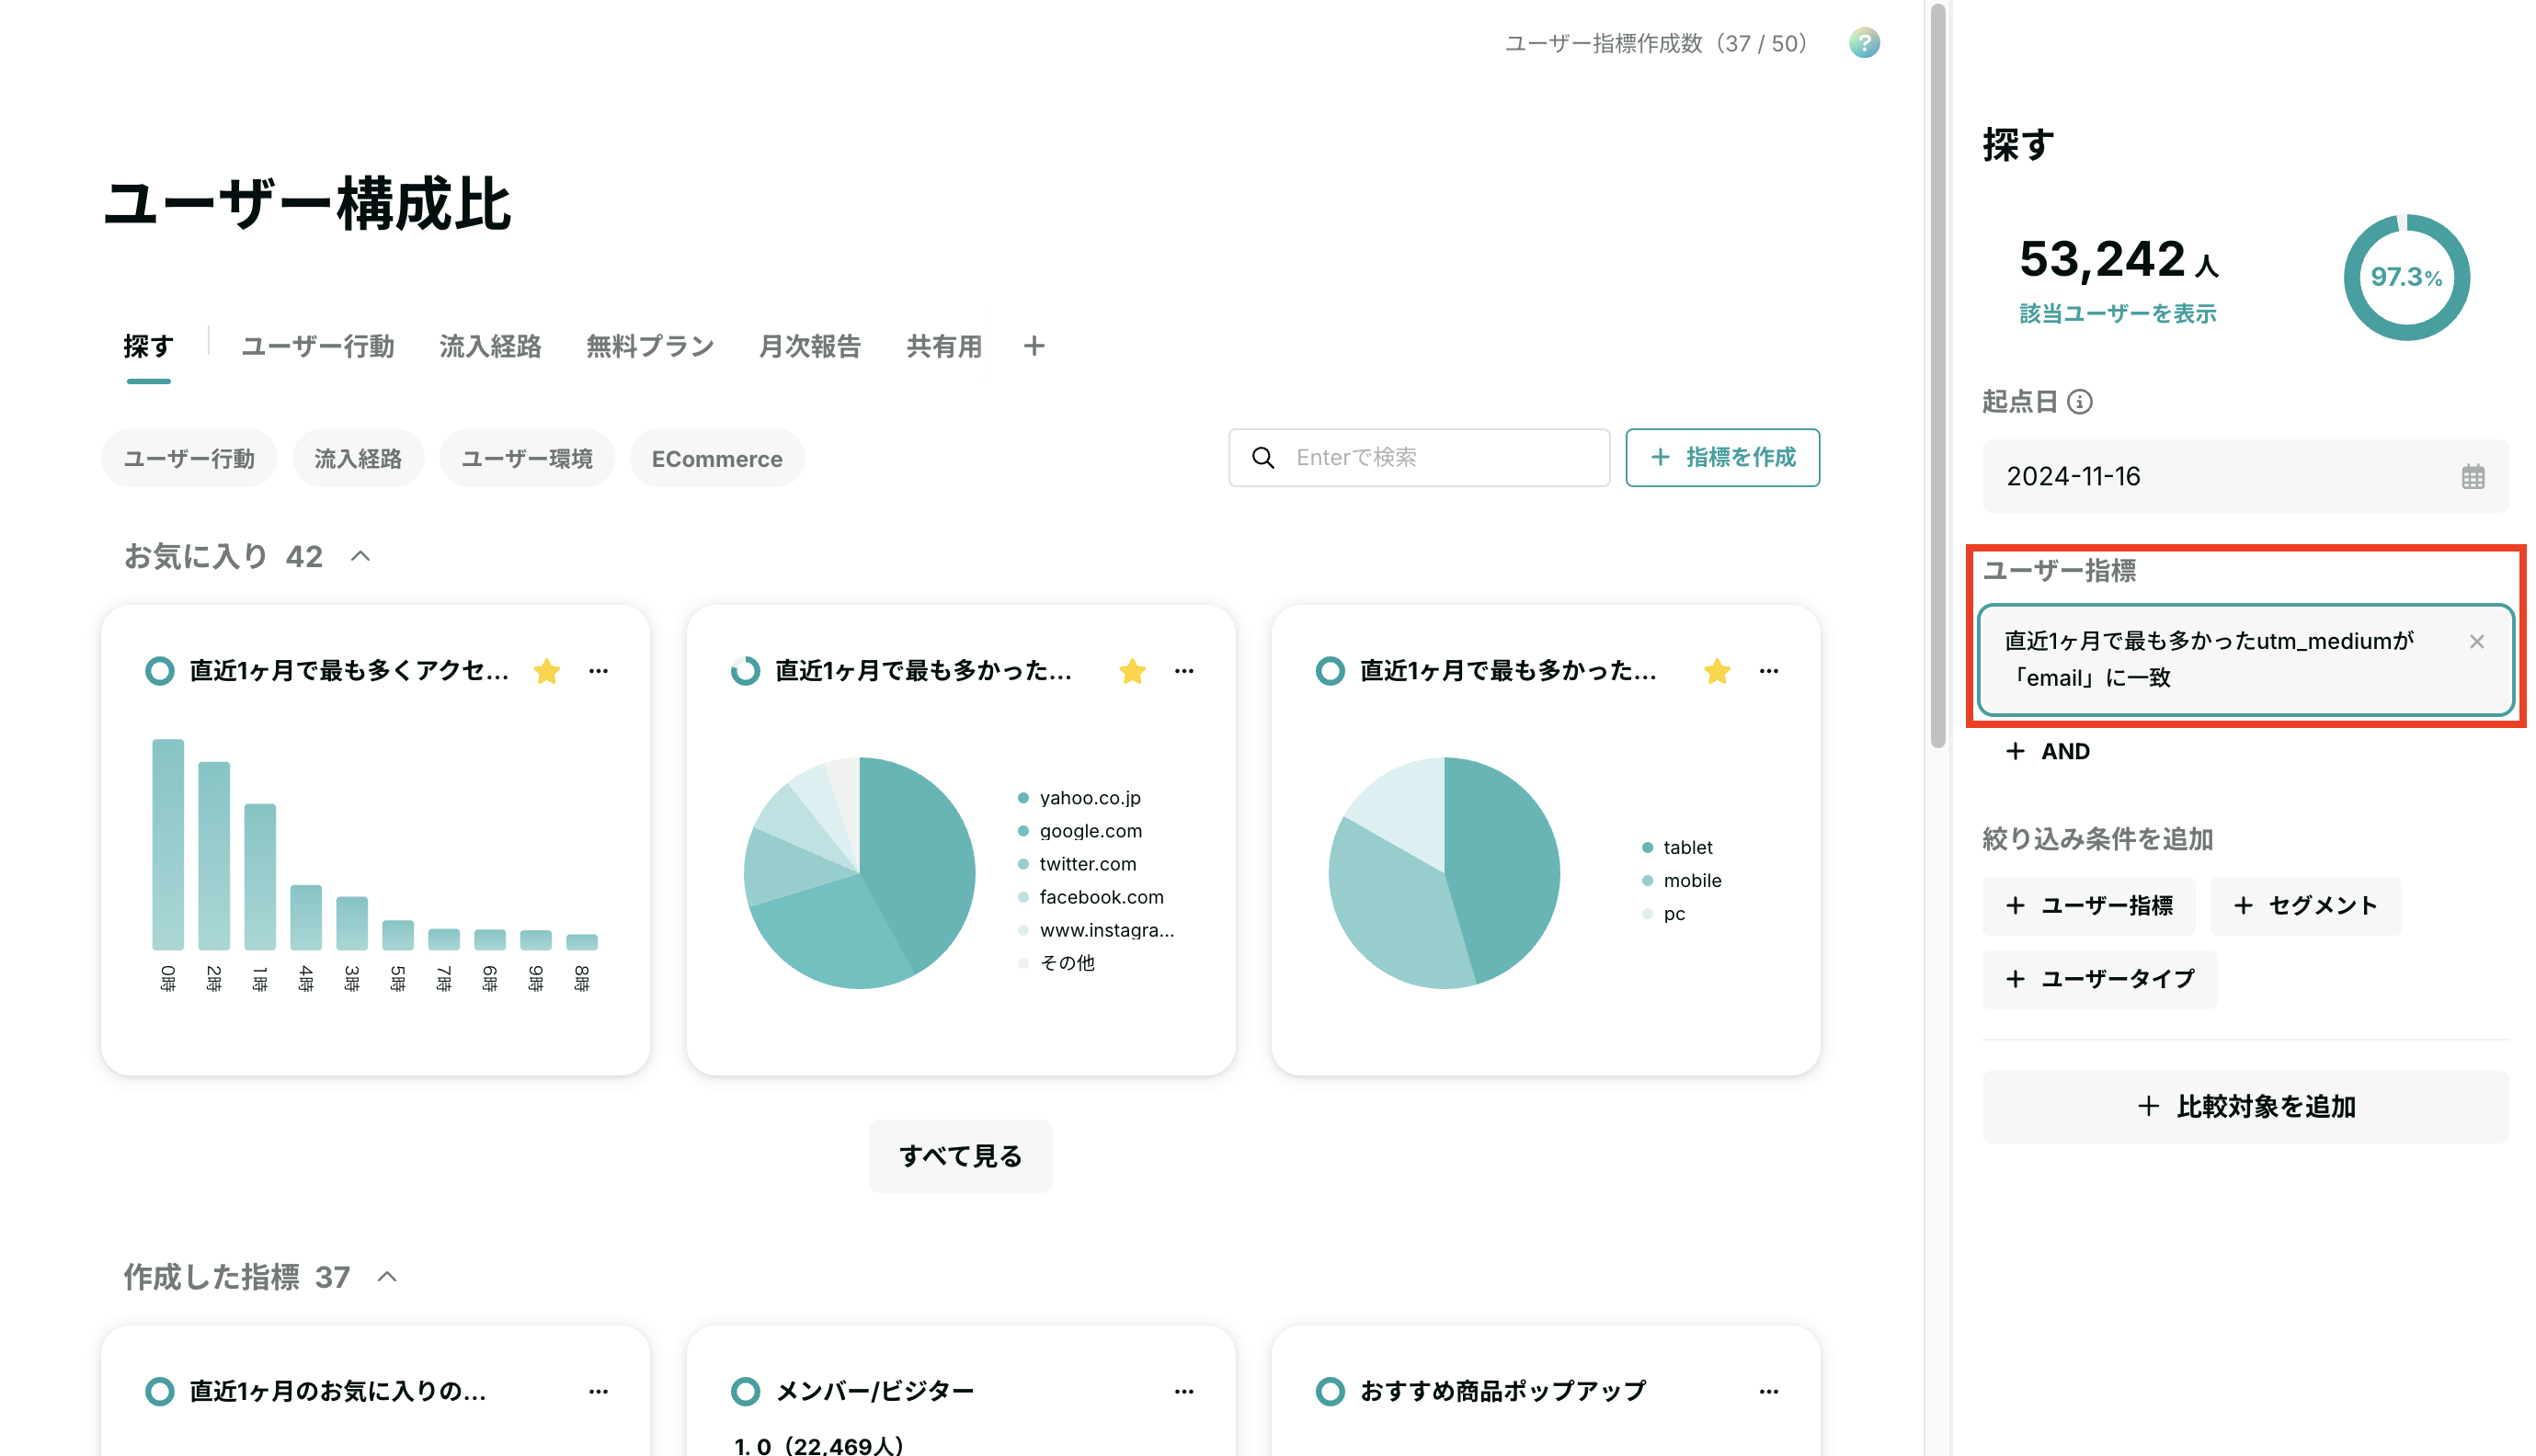The image size is (2536, 1456).
Task: Click the 該当ユーザーを表示 link
Action: [2117, 314]
